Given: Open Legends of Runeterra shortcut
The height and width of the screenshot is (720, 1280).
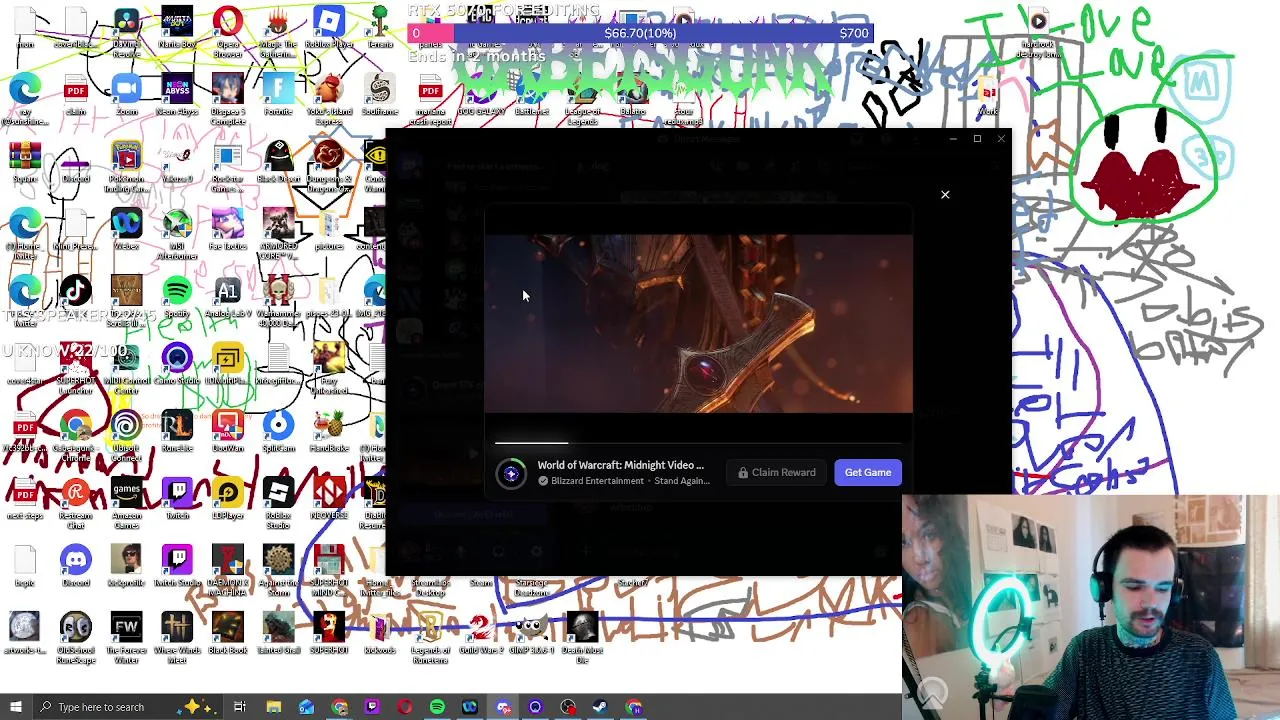Looking at the screenshot, I should 431,636.
